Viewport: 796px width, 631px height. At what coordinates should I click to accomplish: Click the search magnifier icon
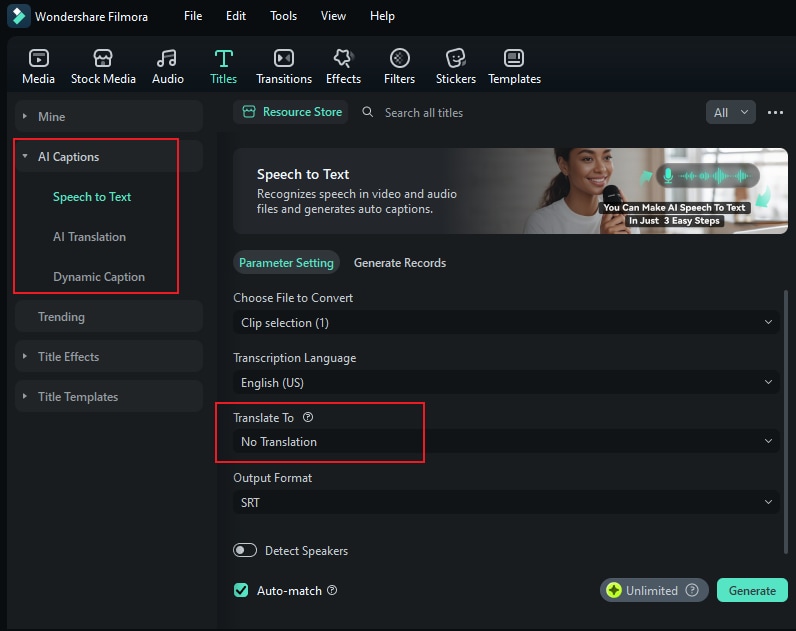[368, 112]
